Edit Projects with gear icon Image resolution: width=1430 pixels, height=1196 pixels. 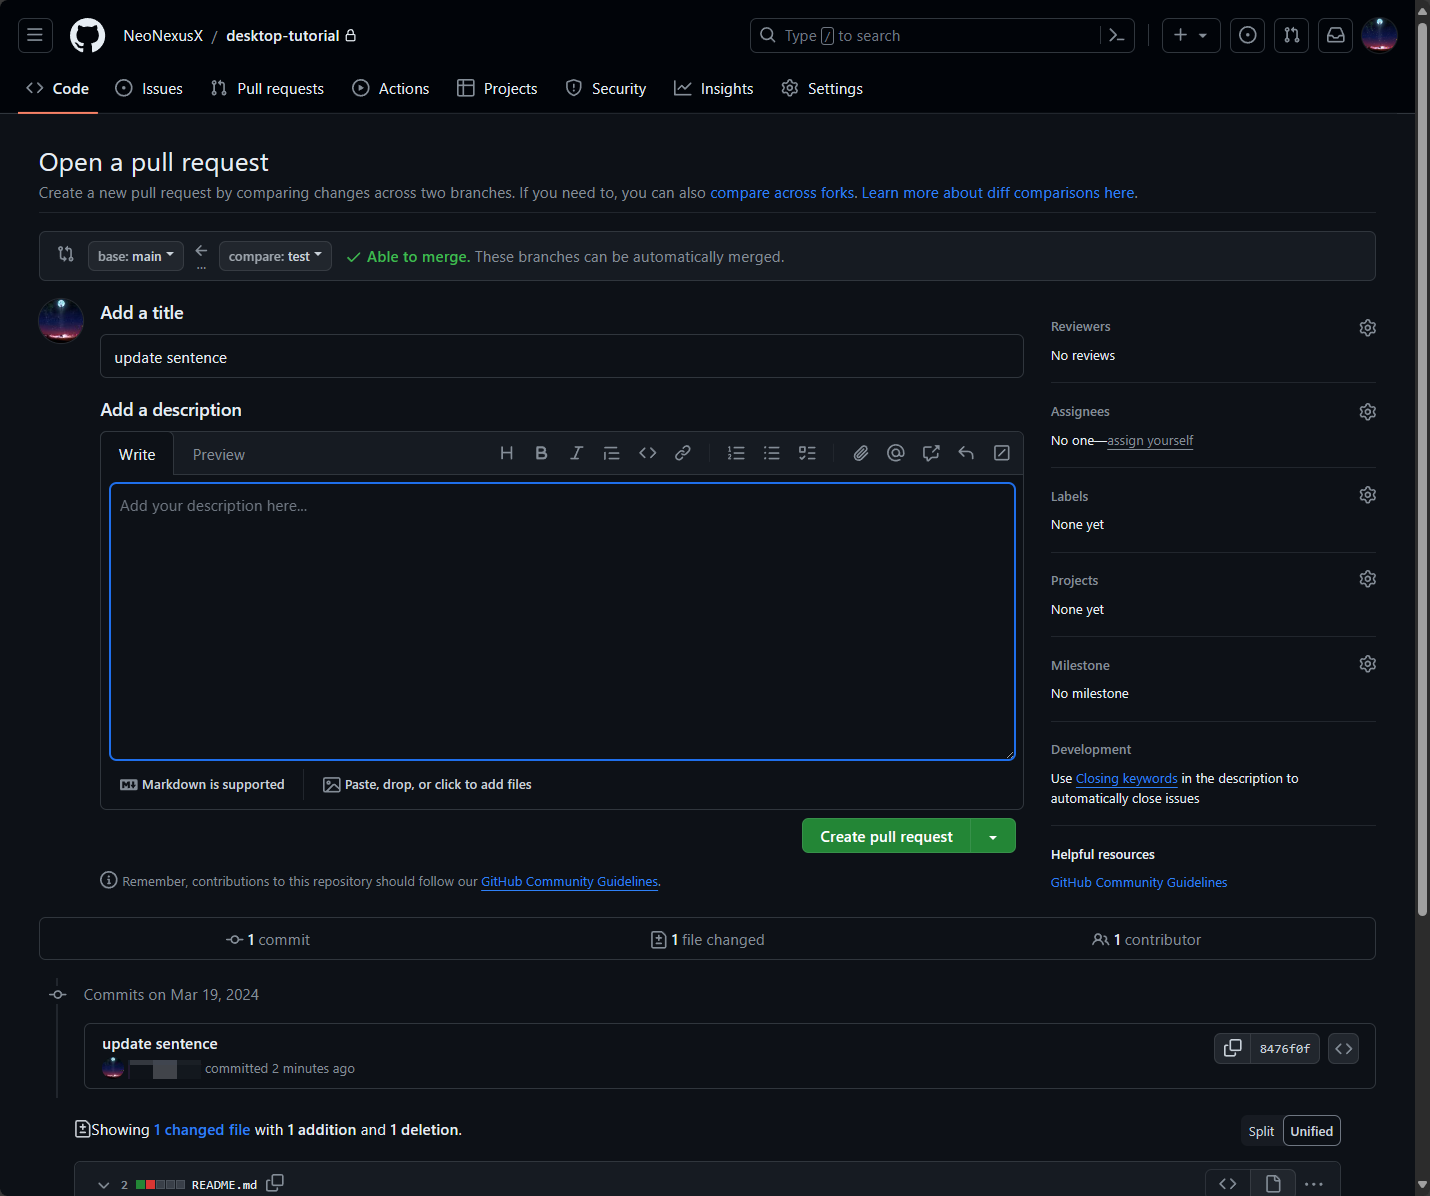[x=1367, y=579]
